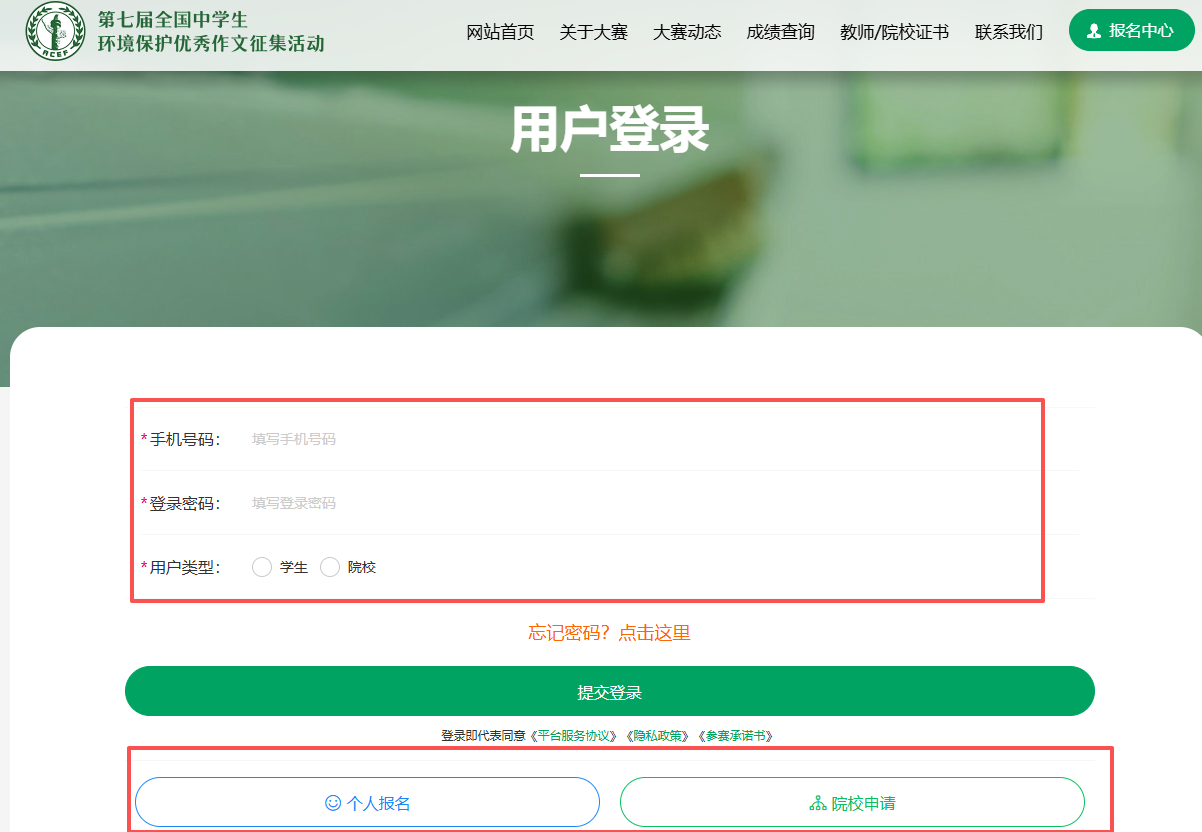The image size is (1202, 832).
Task: Select the 学生 user type radio button
Action: (262, 567)
